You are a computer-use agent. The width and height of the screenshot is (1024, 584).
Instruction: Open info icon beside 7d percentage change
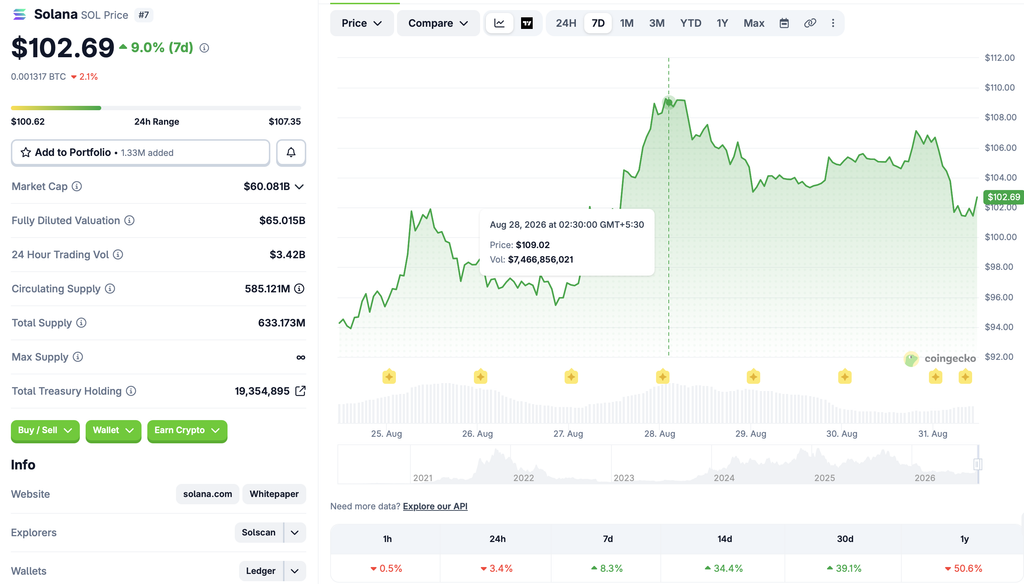204,48
